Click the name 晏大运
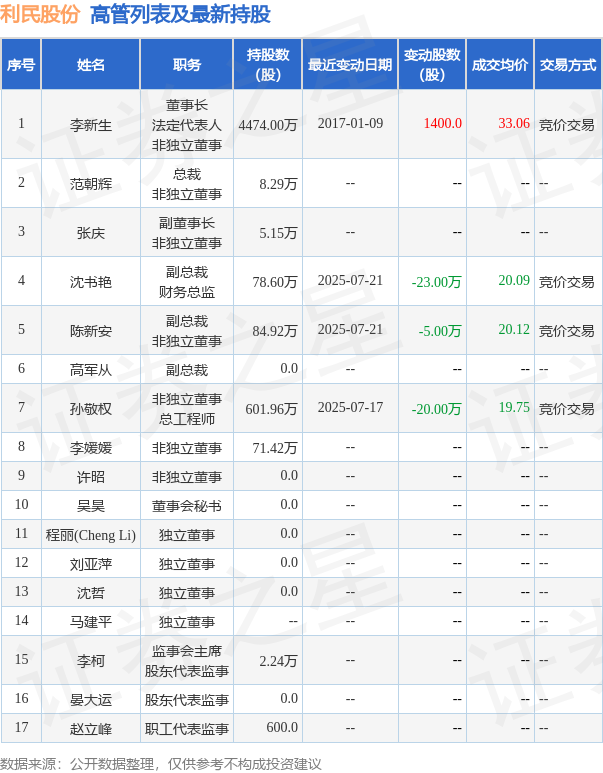The image size is (603, 773). 91,700
